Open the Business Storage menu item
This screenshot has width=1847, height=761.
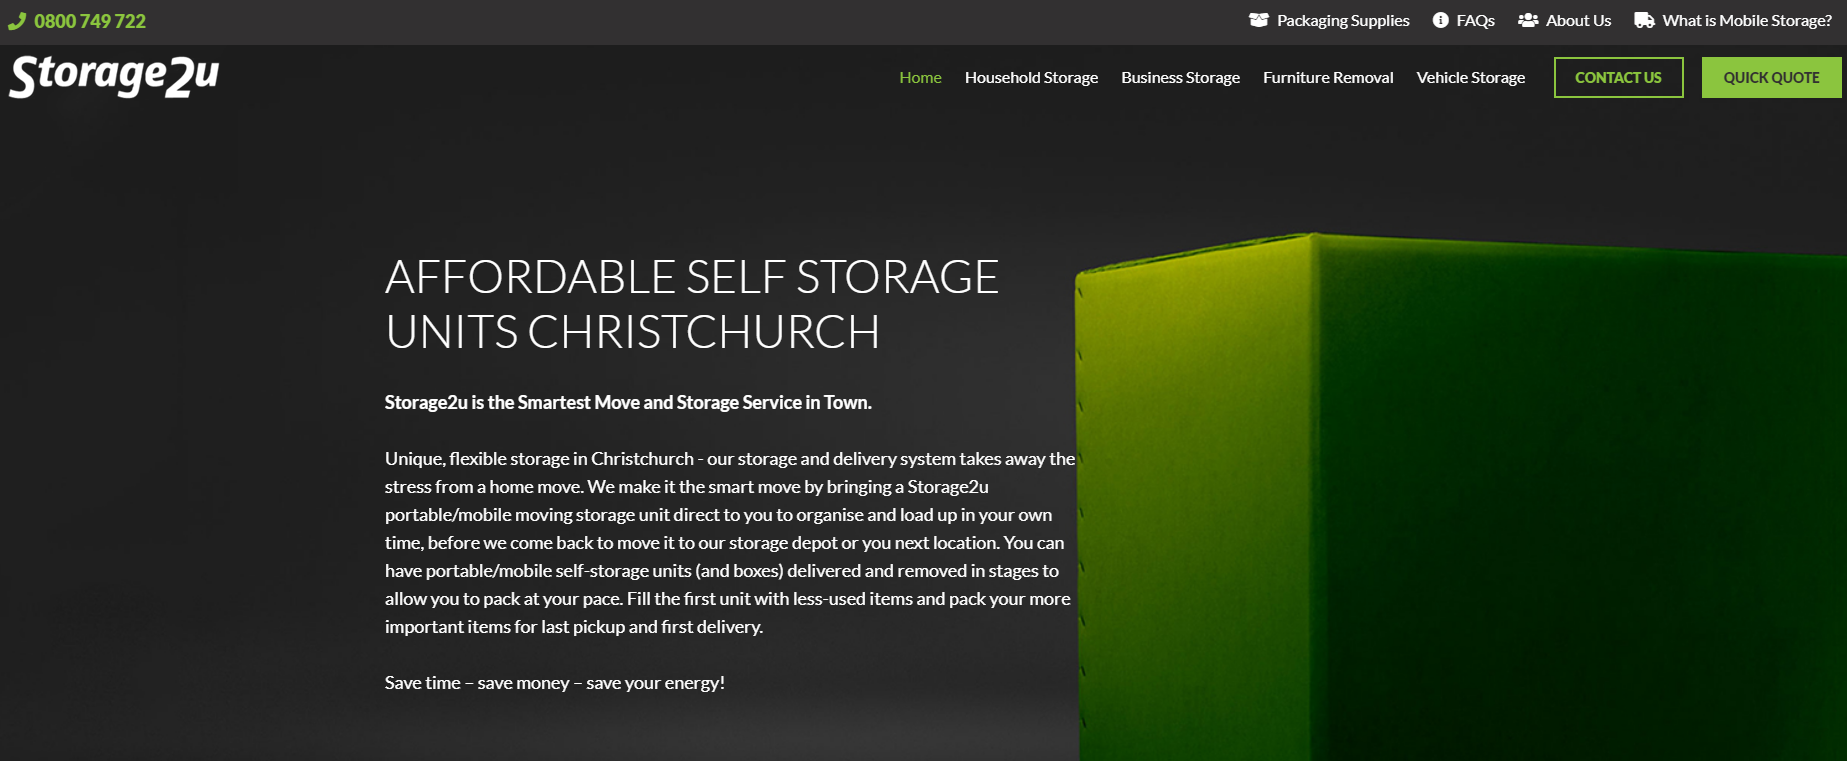(x=1180, y=77)
